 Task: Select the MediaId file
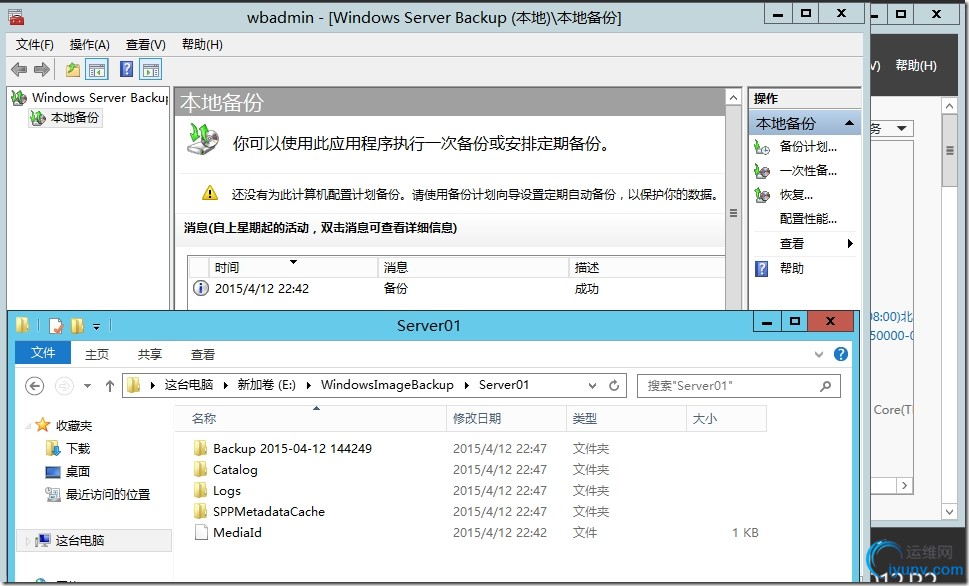point(237,533)
